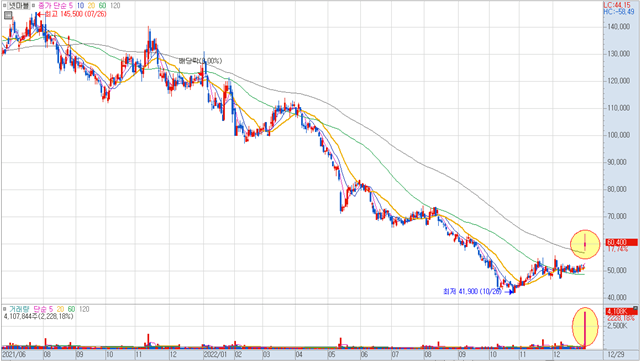This screenshot has width=640, height=361.
Task: Select the 거래량 volume indicator label
Action: tap(20, 309)
